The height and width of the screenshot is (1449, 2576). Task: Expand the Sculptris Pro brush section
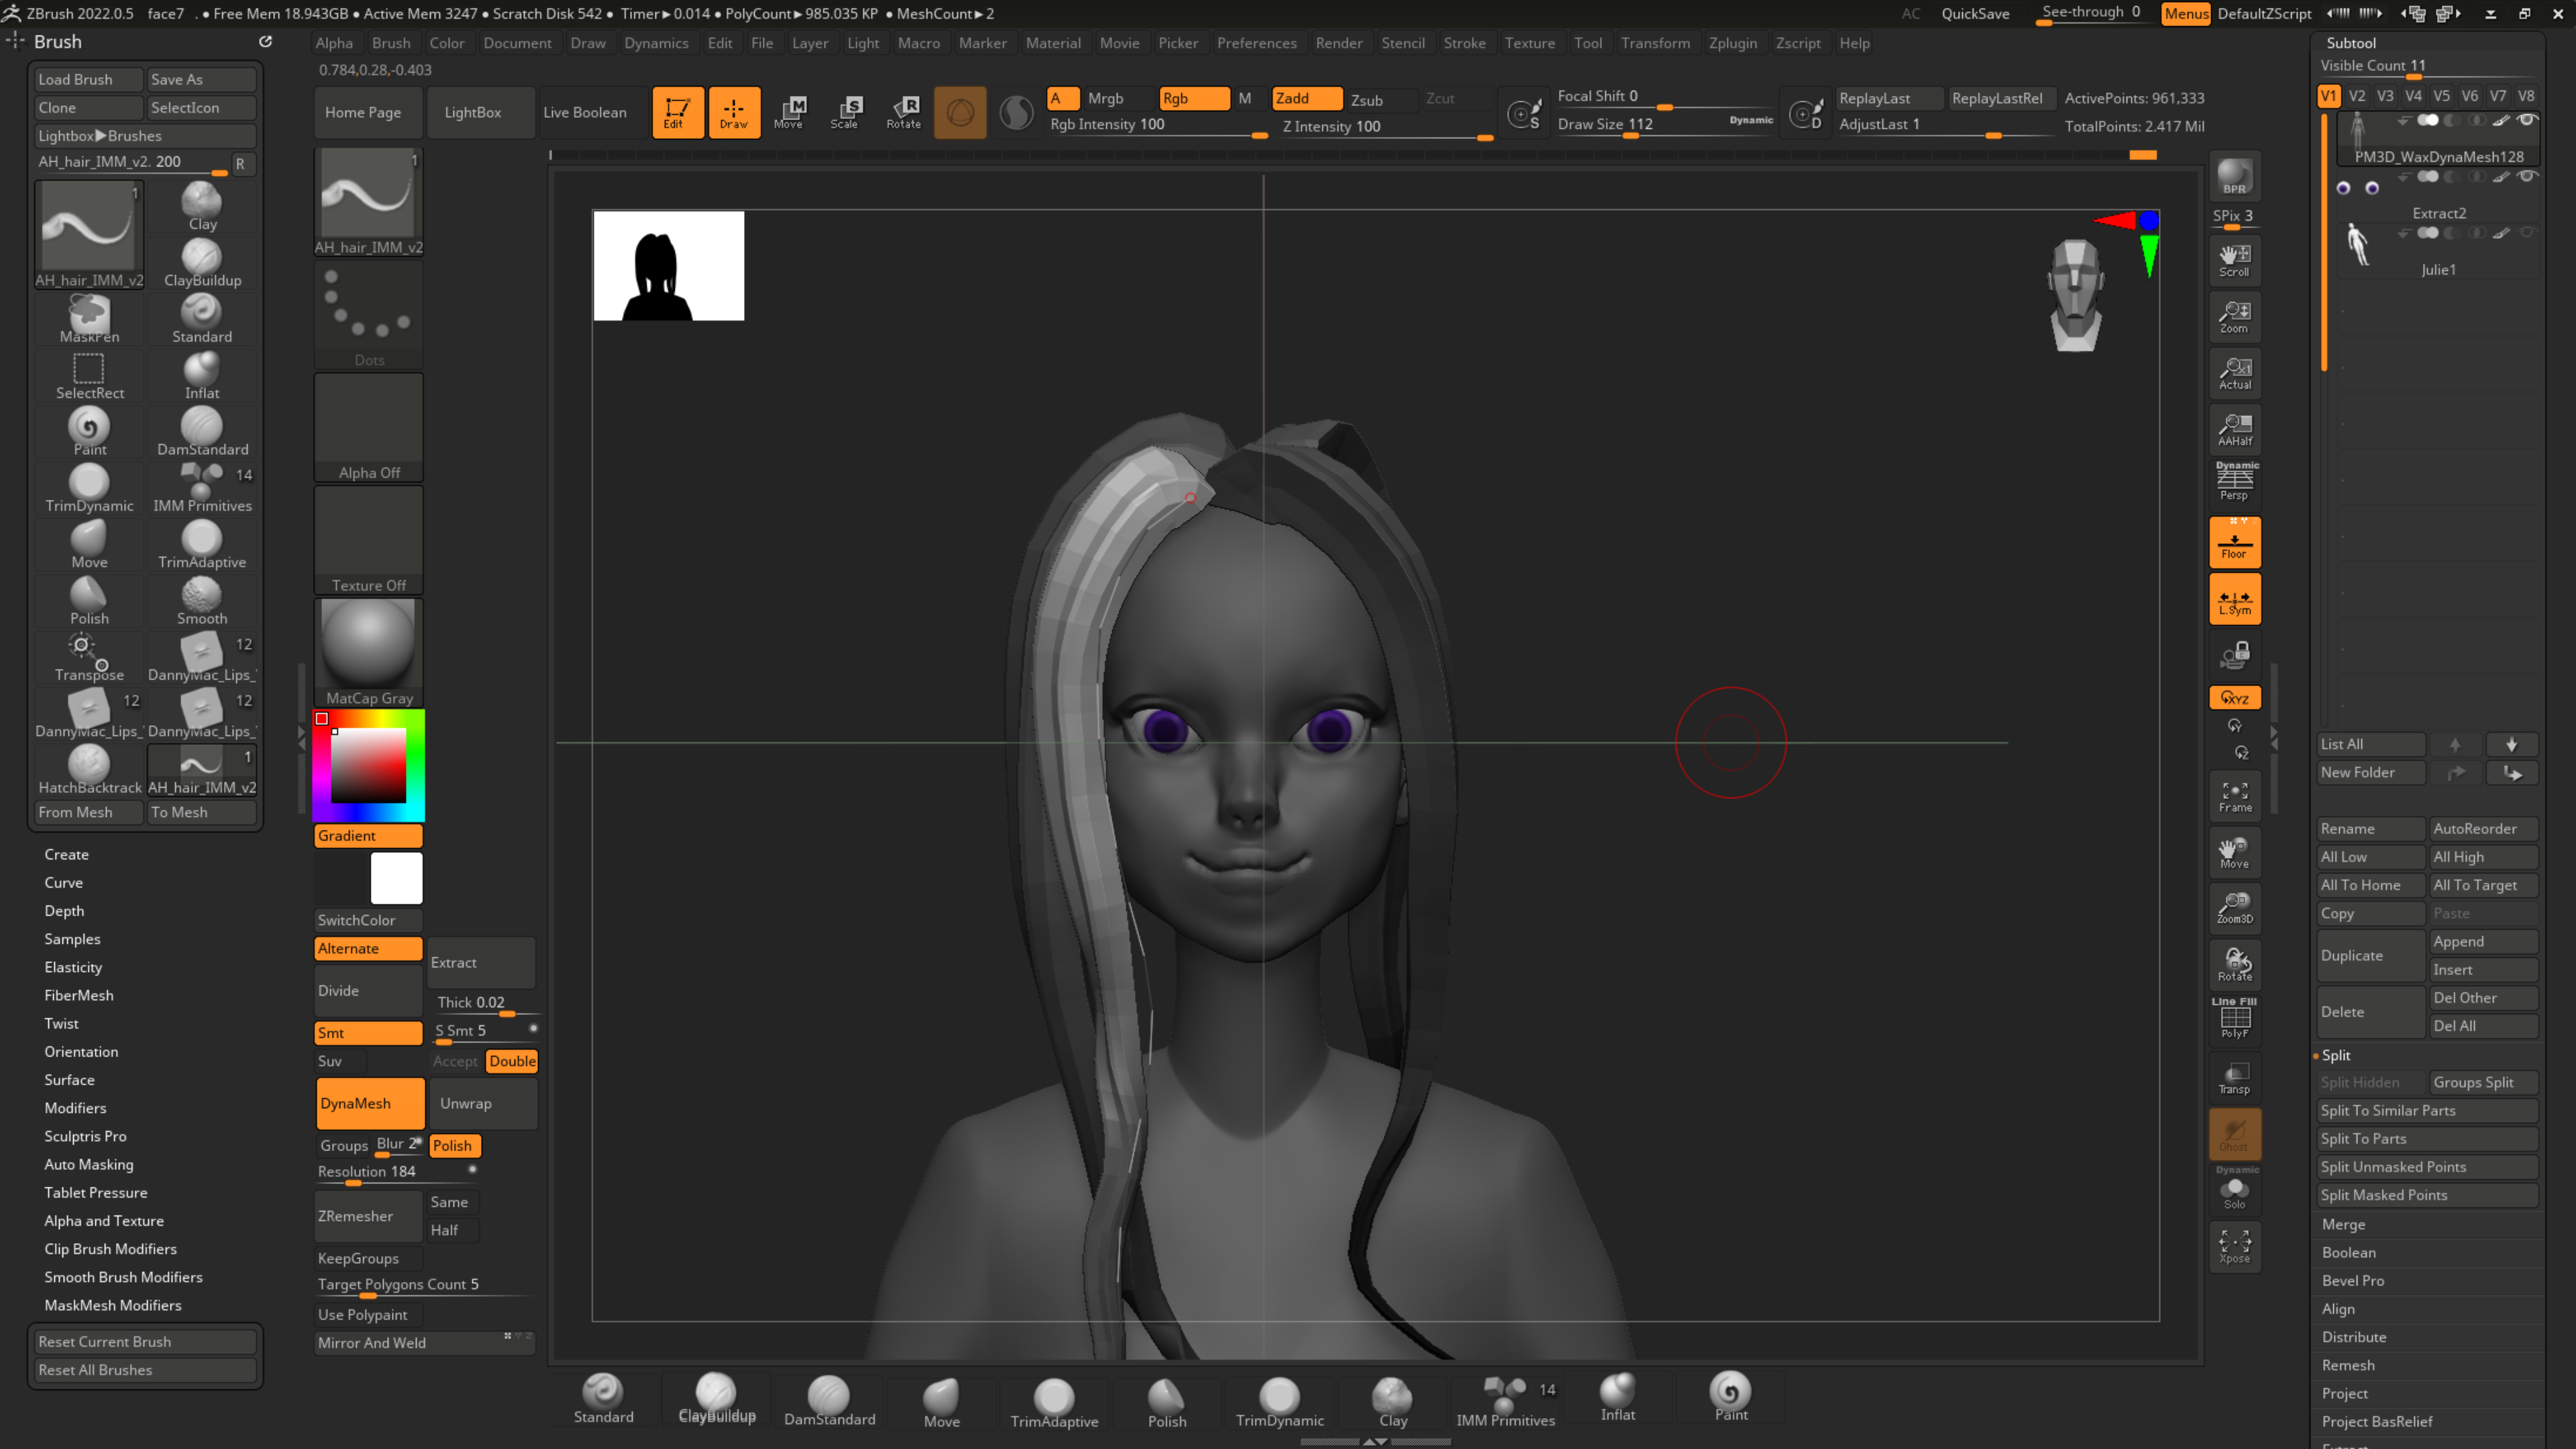(85, 1136)
